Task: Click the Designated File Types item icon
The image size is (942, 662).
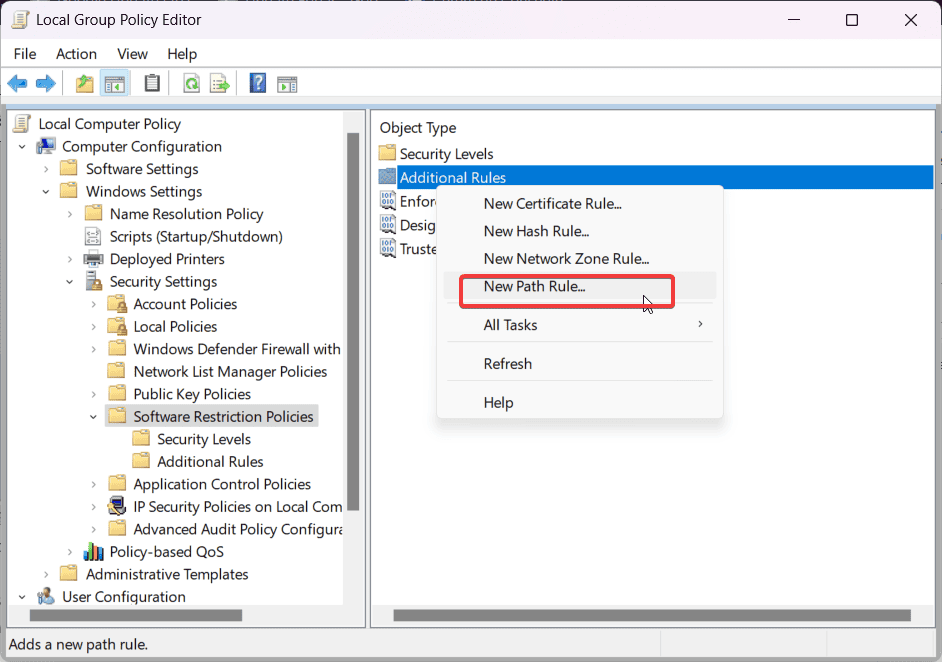Action: 387,225
